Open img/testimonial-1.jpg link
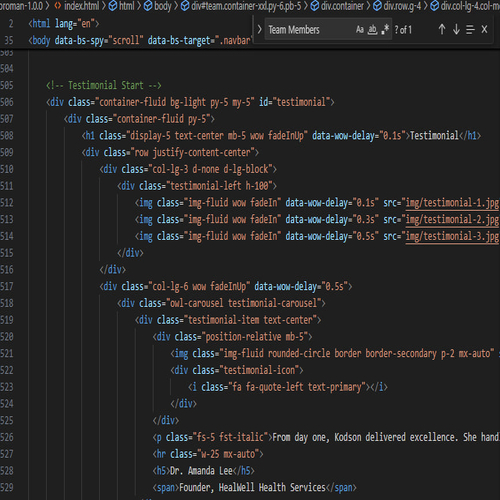The width and height of the screenshot is (500, 500). tap(452, 203)
